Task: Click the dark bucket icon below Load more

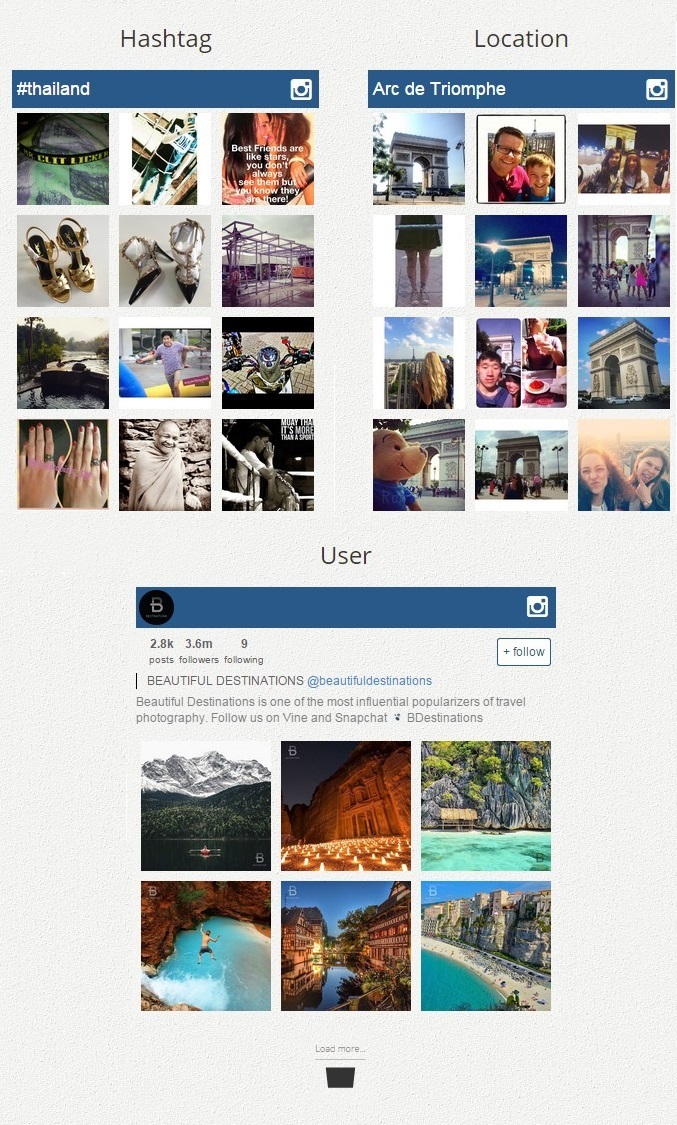Action: [x=340, y=1078]
